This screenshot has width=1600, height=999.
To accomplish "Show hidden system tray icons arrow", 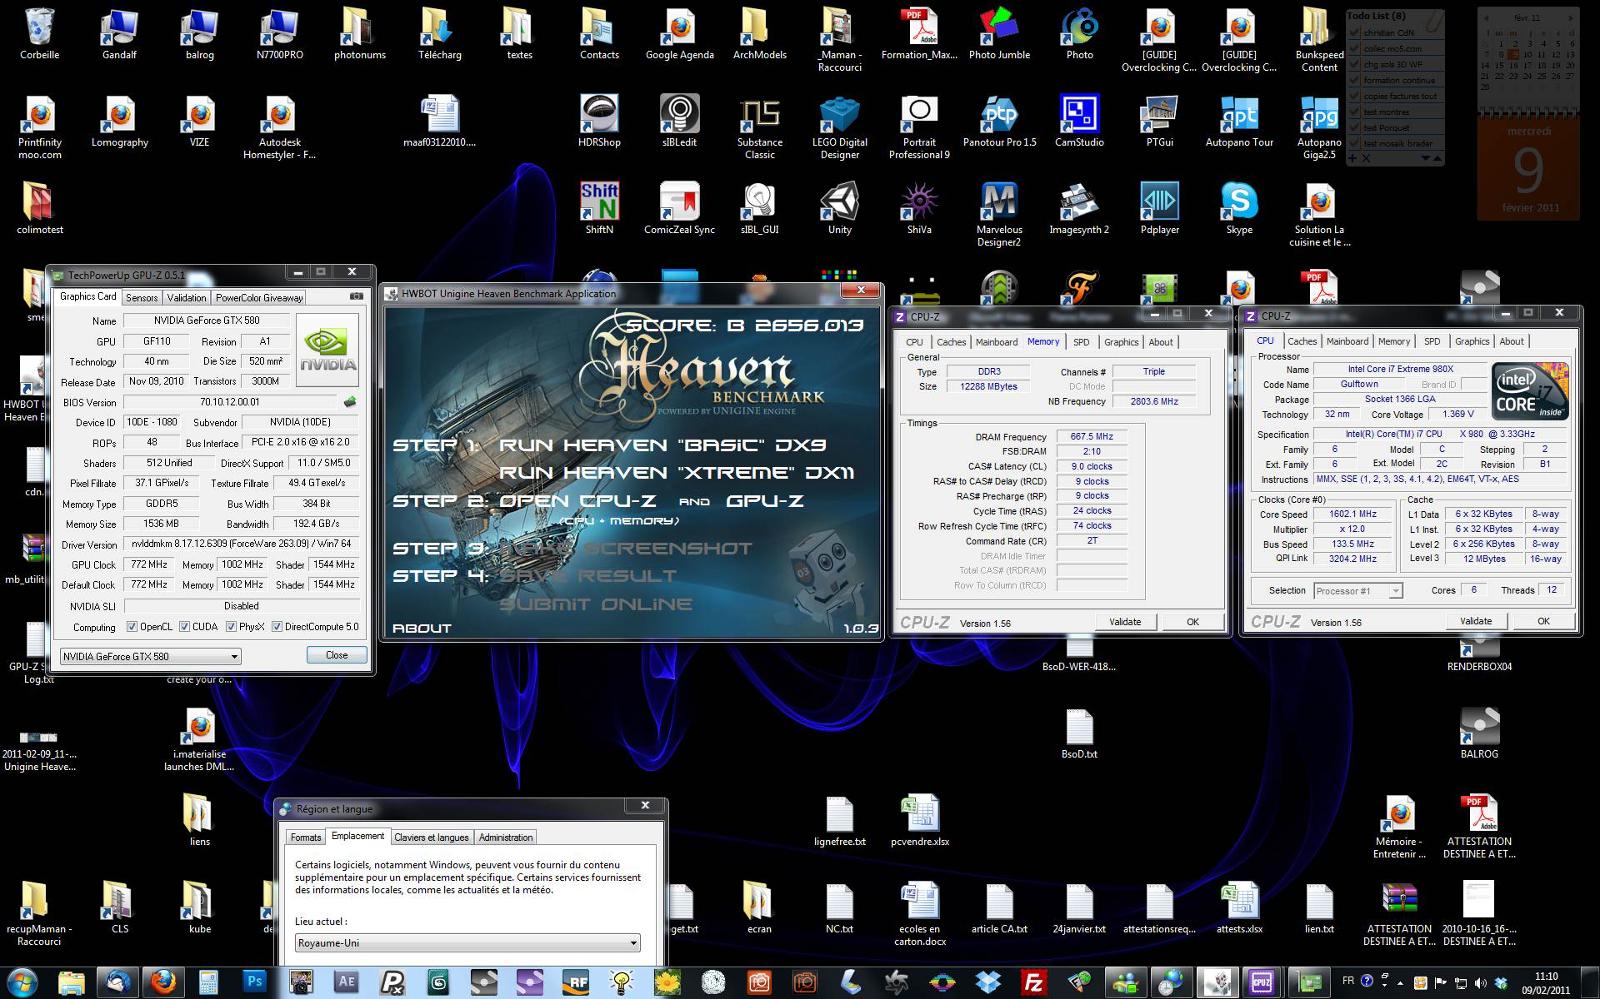I will pyautogui.click(x=1400, y=981).
